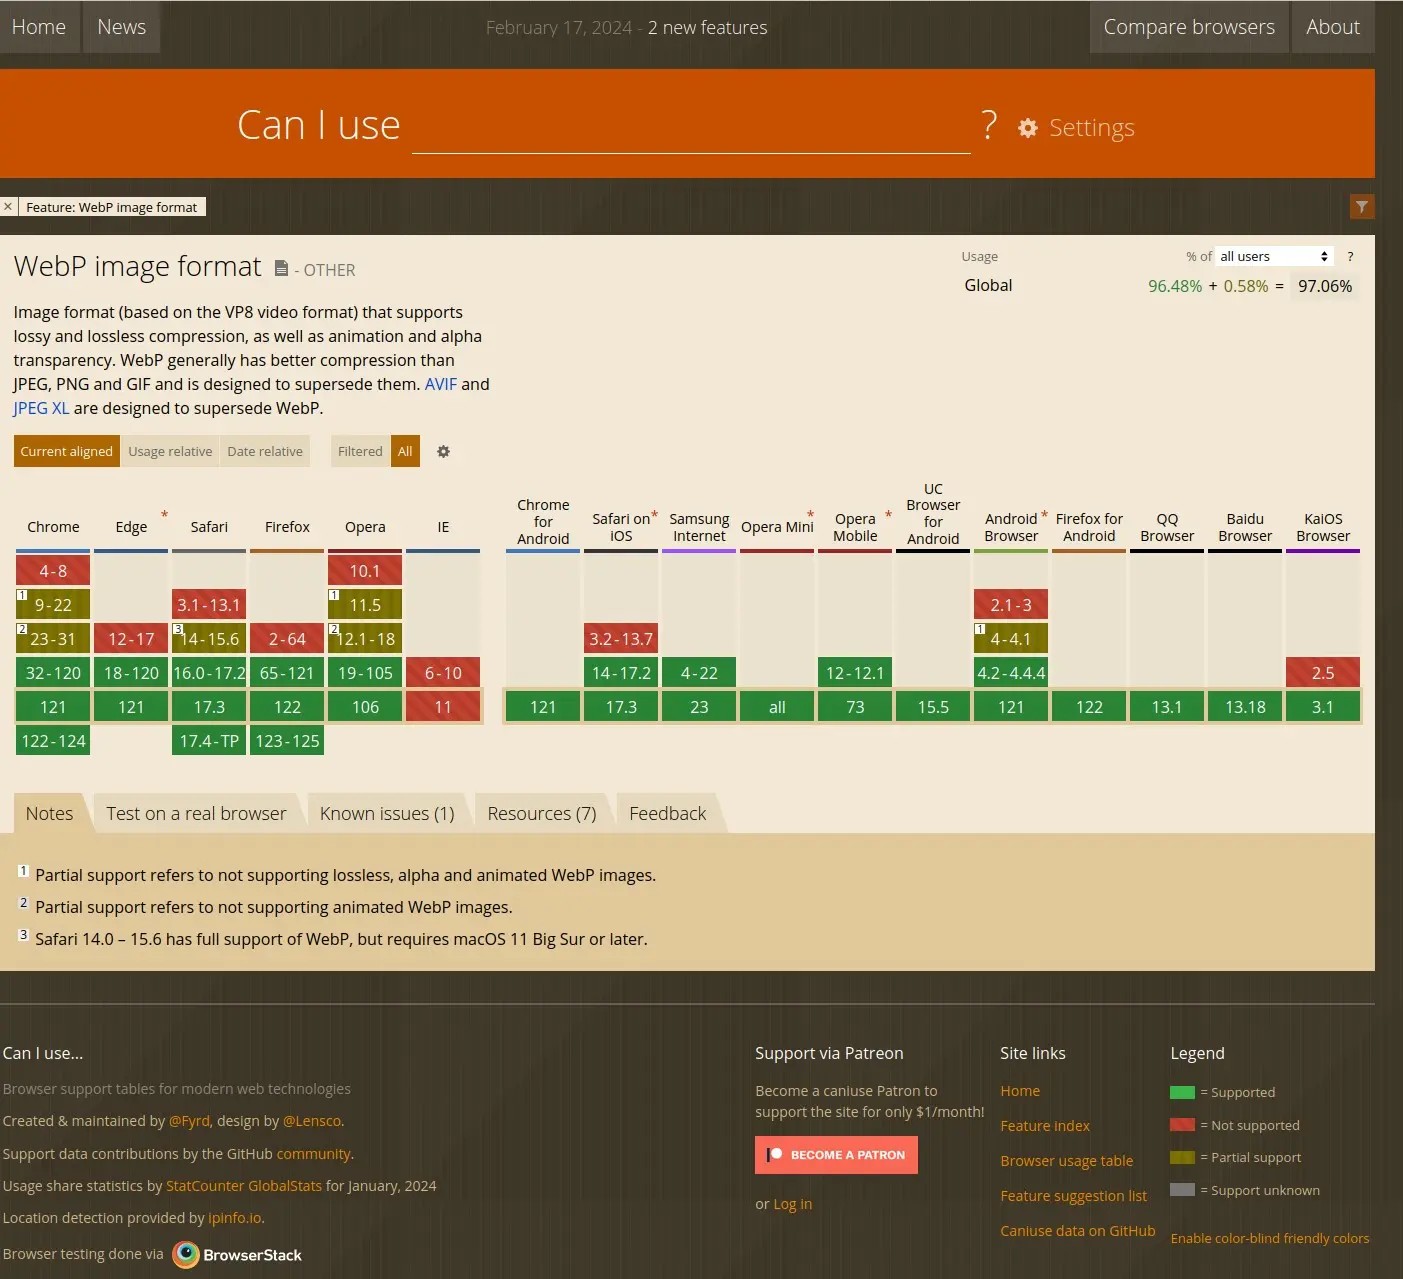Open the GitHub community link
This screenshot has width=1403, height=1279.
pyautogui.click(x=313, y=1154)
